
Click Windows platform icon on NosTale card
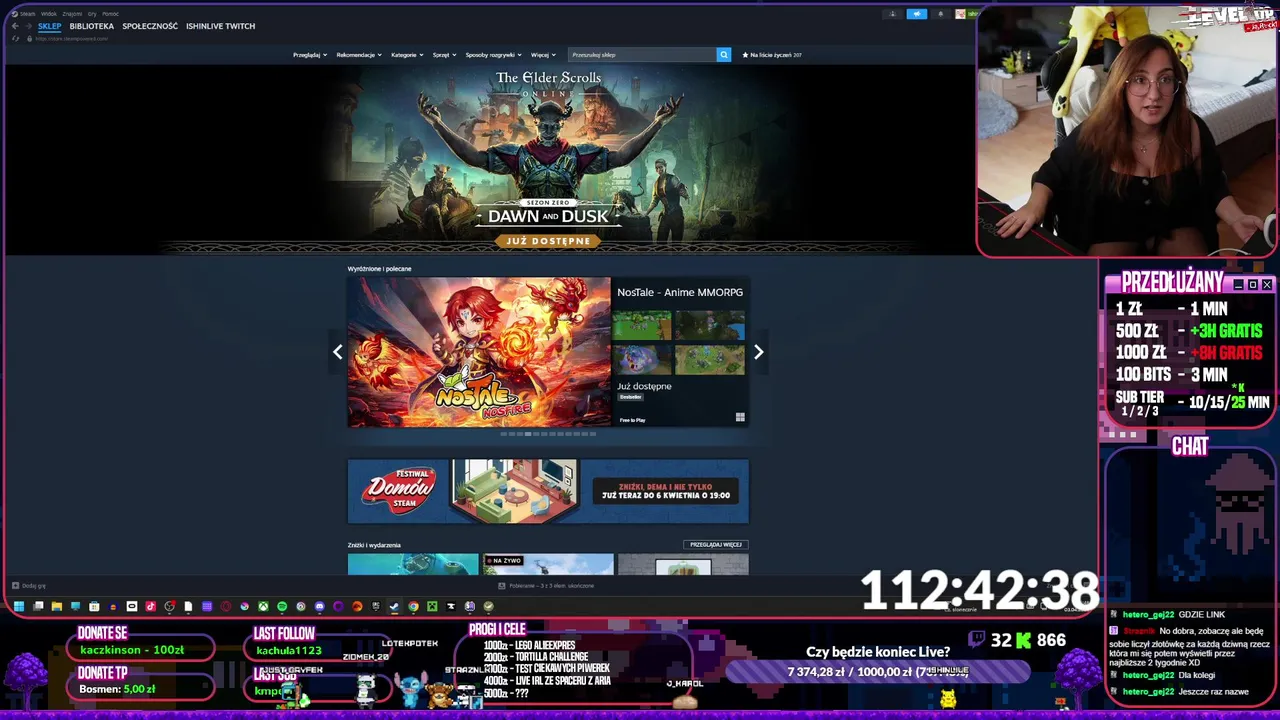tap(740, 418)
